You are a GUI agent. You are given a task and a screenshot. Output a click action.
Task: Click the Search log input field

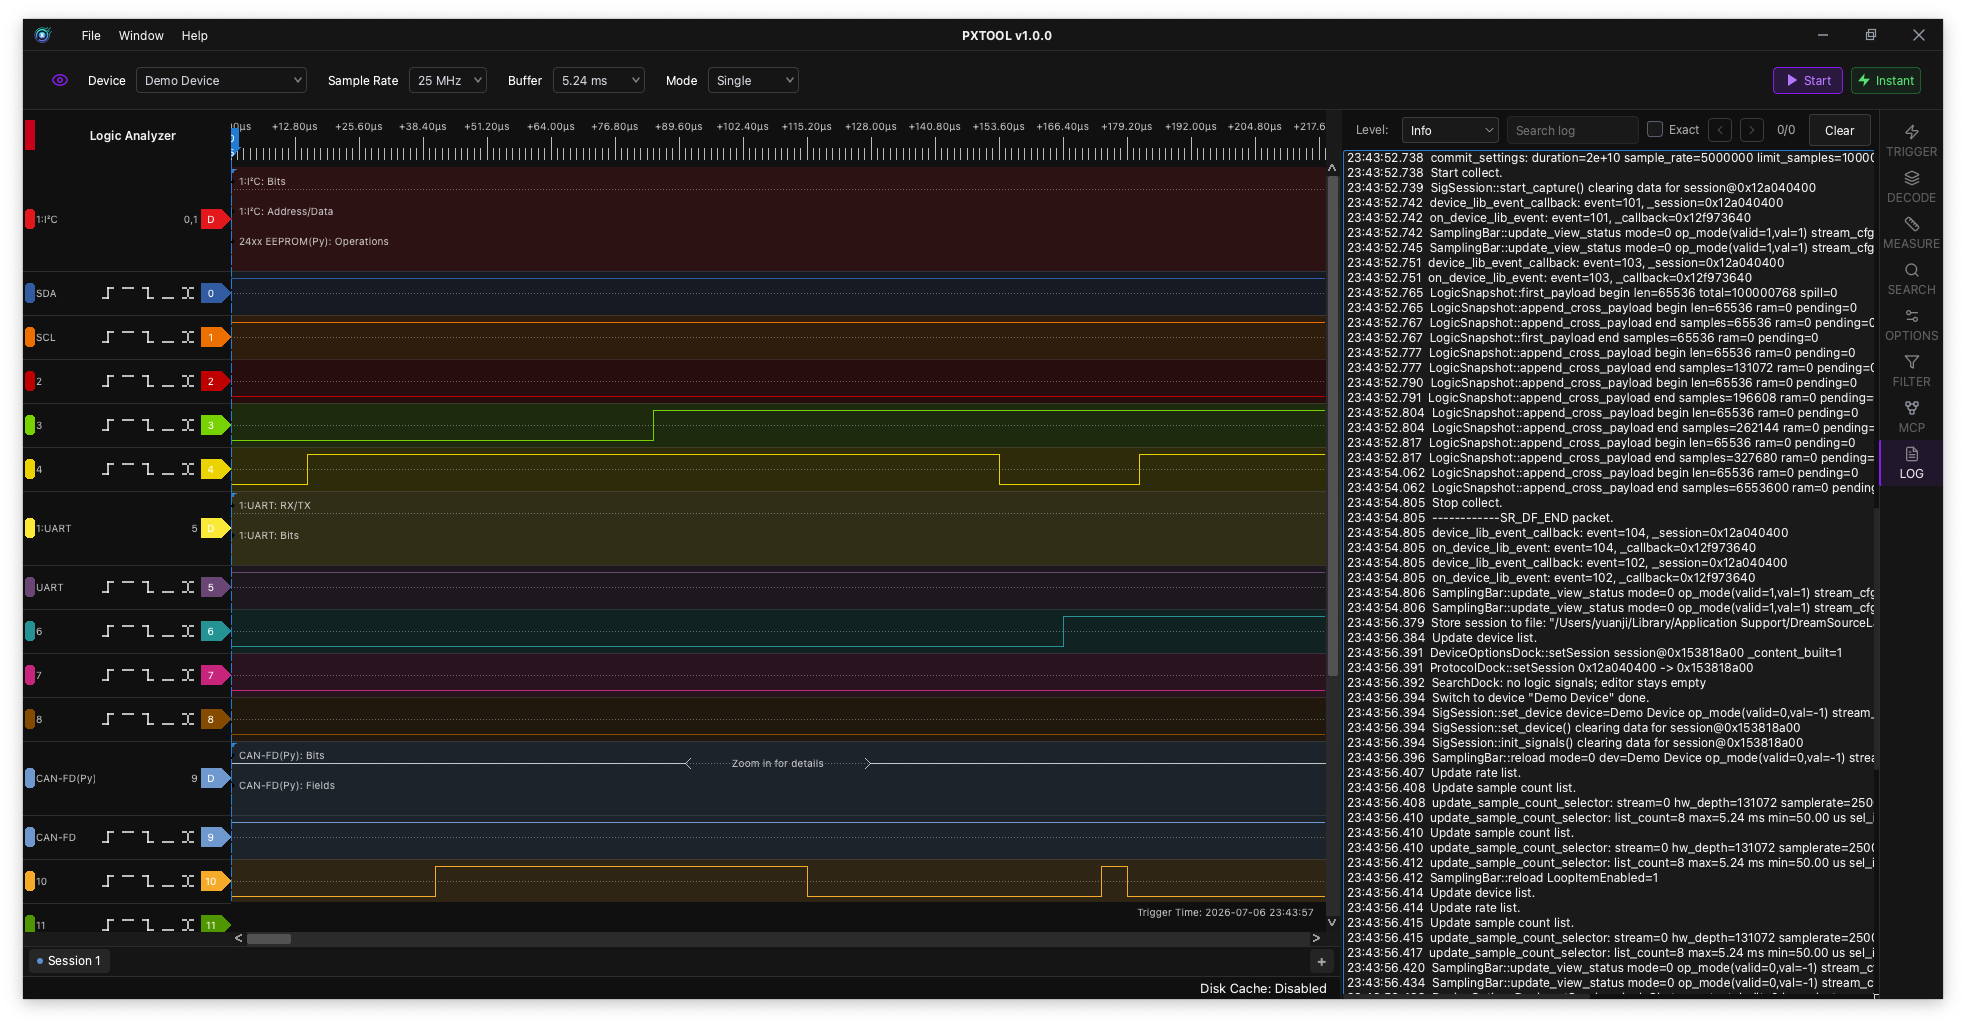pyautogui.click(x=1572, y=130)
